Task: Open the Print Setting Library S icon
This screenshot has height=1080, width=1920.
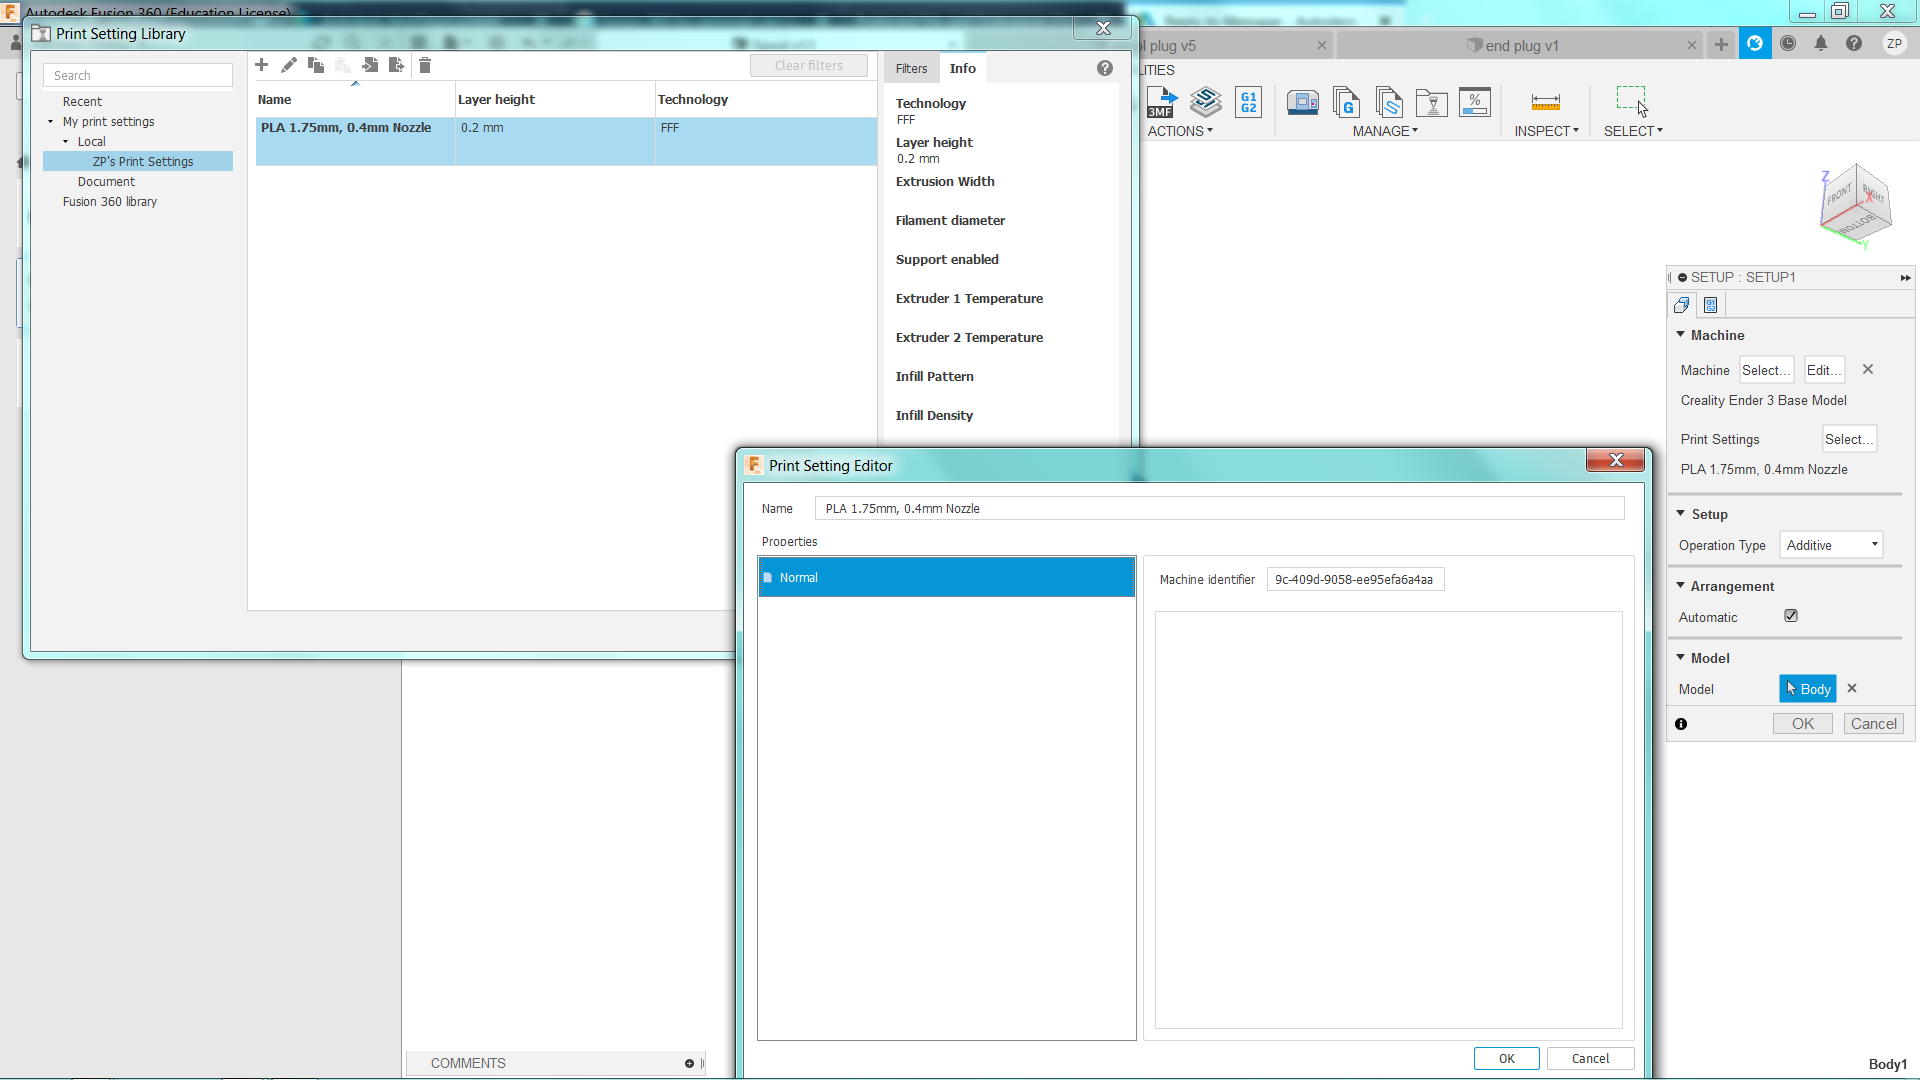Action: click(1389, 102)
